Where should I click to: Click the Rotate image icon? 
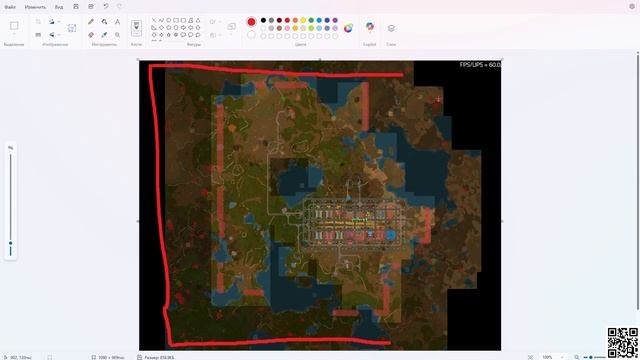coord(52,22)
